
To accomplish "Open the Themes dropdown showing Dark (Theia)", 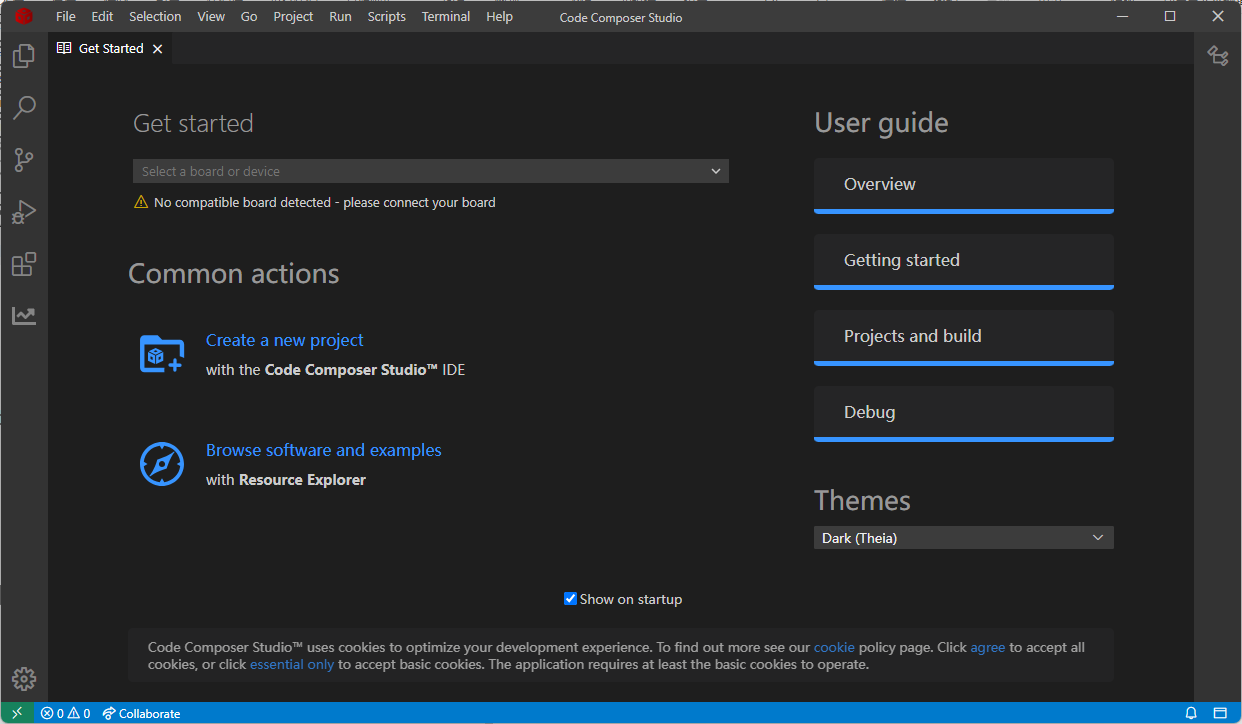I will [x=964, y=538].
